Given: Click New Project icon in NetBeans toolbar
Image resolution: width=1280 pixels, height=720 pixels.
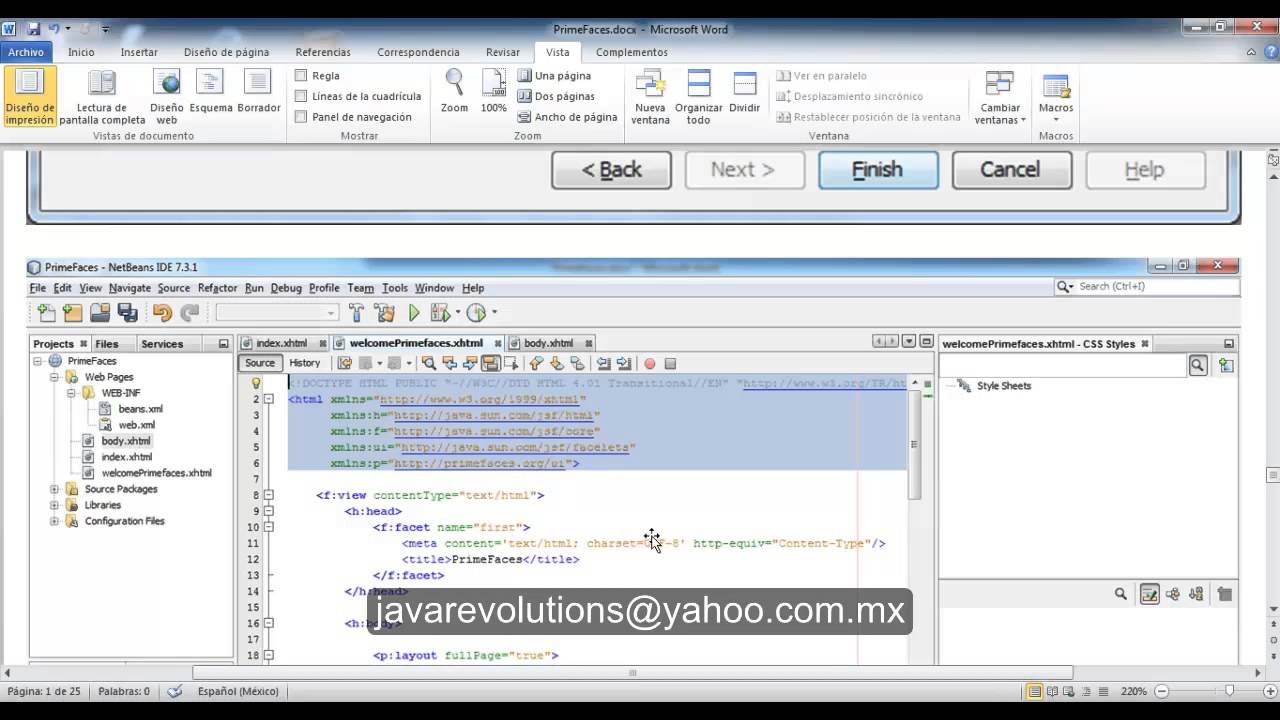Looking at the screenshot, I should click(x=72, y=313).
